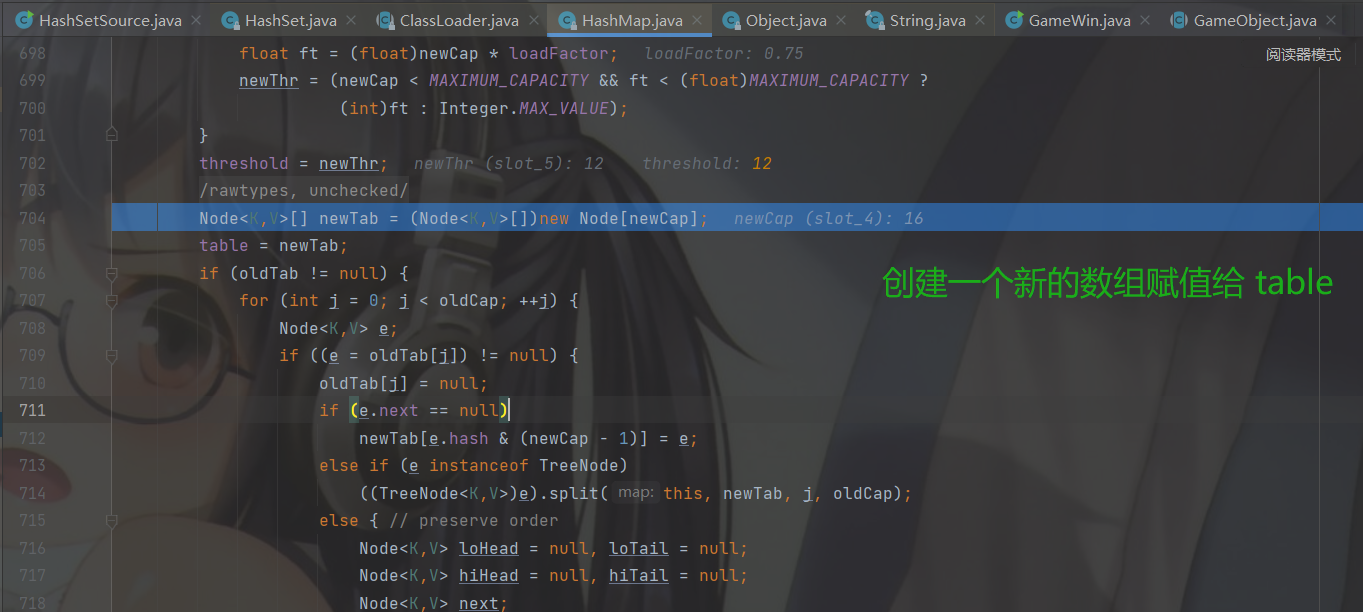This screenshot has width=1363, height=612.
Task: Click the HashSetSource.java class file icon
Action: click(x=24, y=20)
